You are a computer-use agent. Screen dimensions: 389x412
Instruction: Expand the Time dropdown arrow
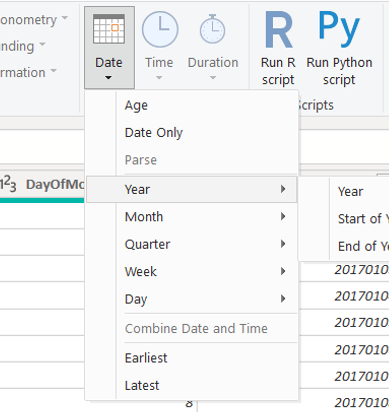coord(159,78)
